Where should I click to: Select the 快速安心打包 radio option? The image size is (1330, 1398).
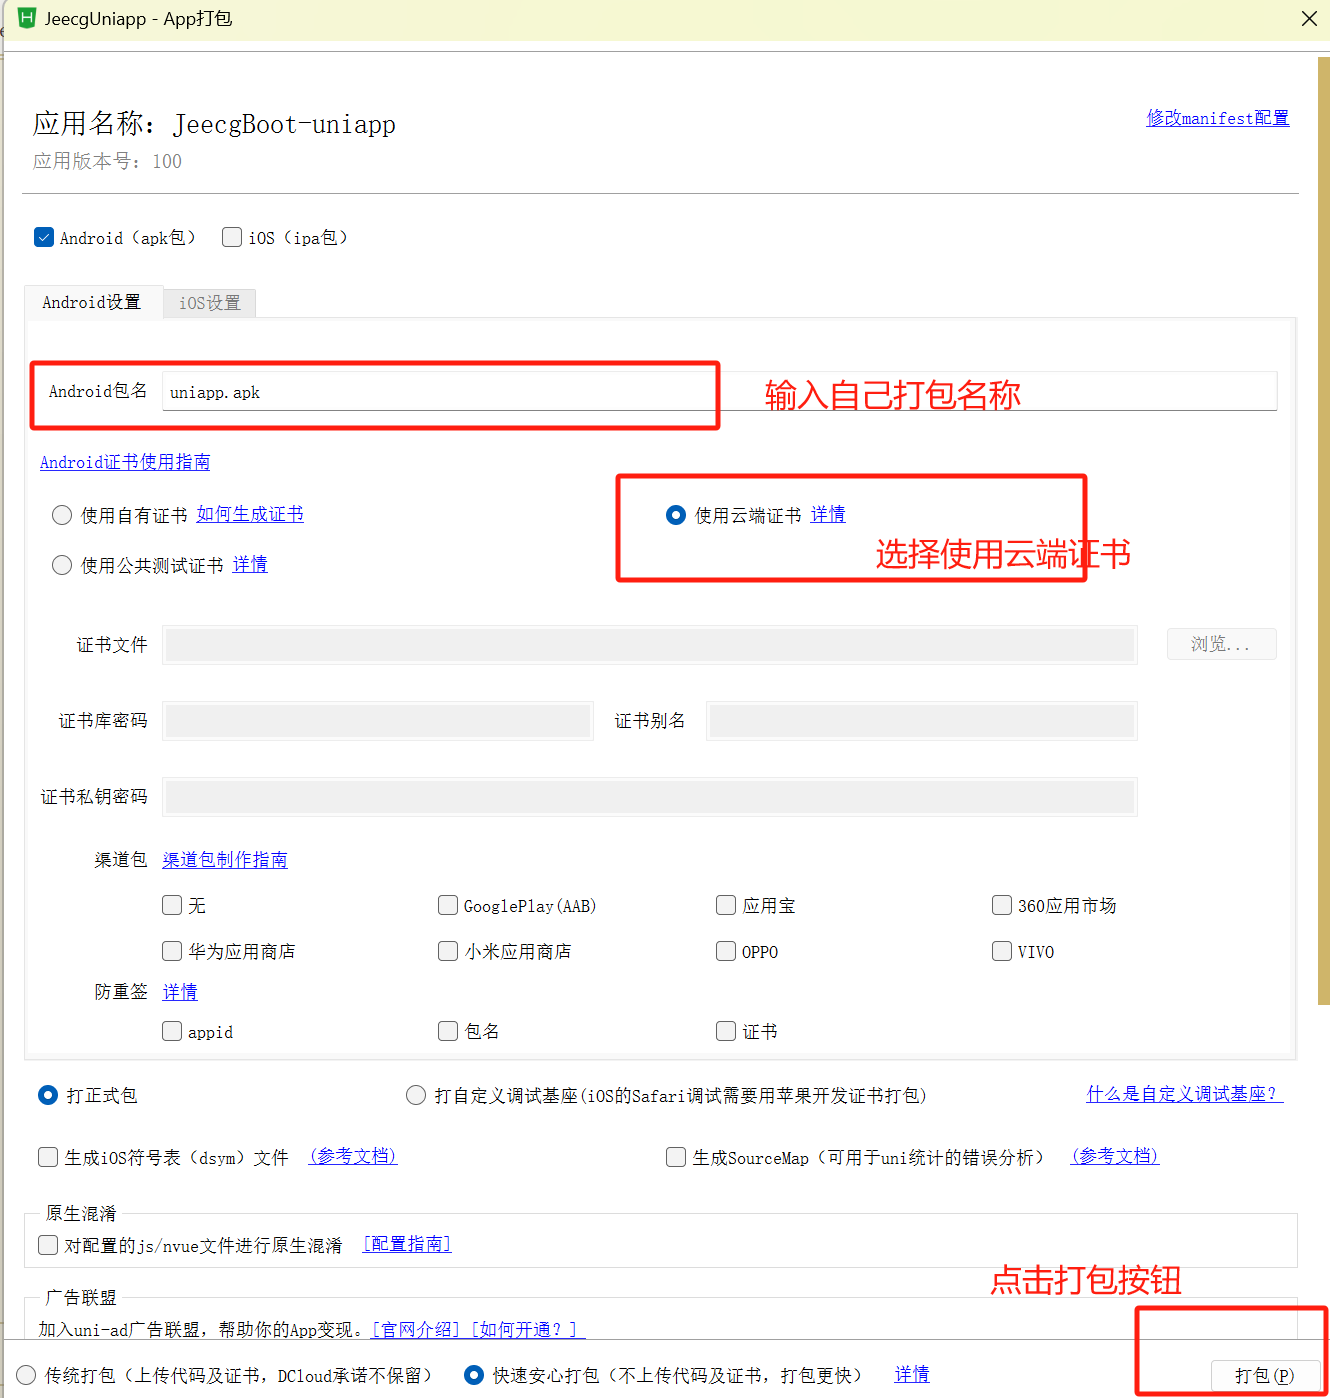[474, 1375]
